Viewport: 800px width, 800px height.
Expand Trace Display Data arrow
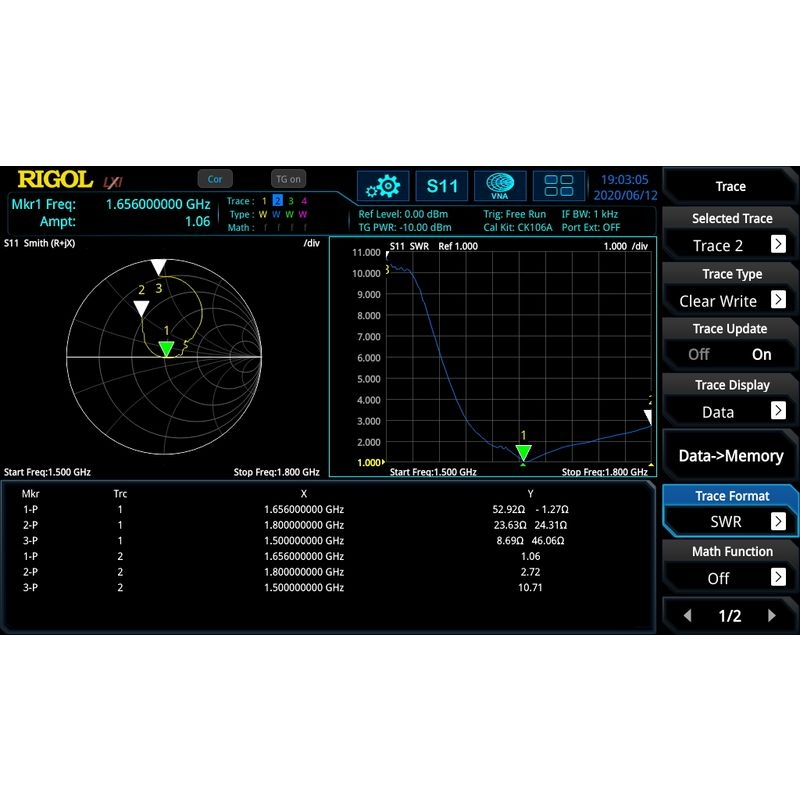point(778,410)
